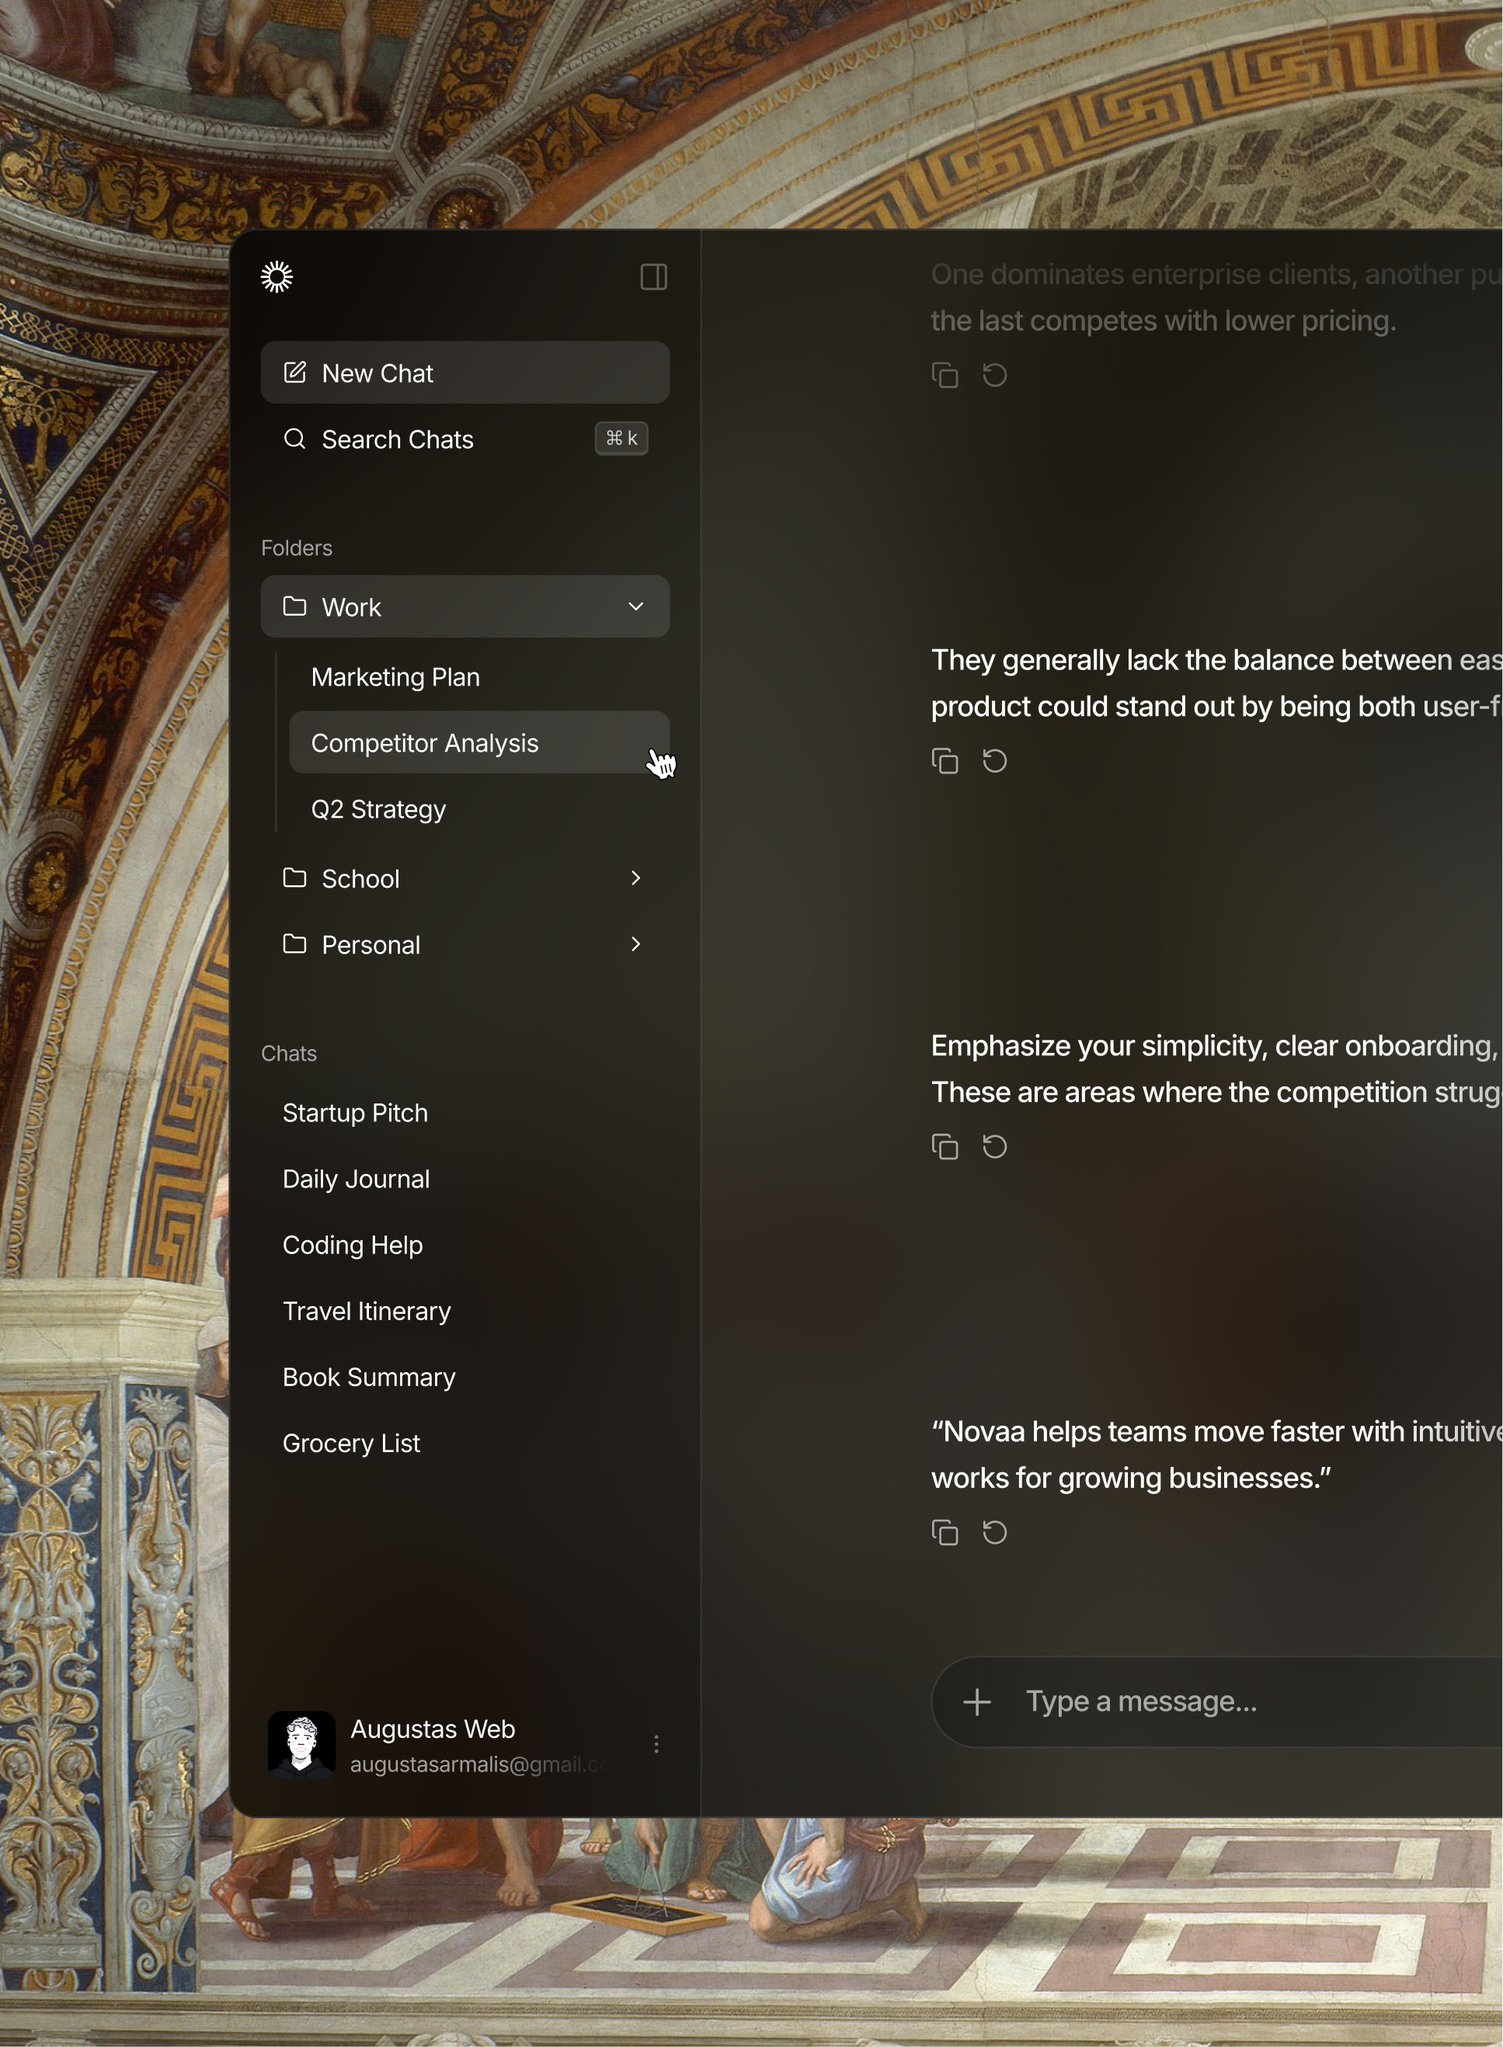Start a New Chat
Screen dimensions: 1503x2047
click(x=464, y=373)
